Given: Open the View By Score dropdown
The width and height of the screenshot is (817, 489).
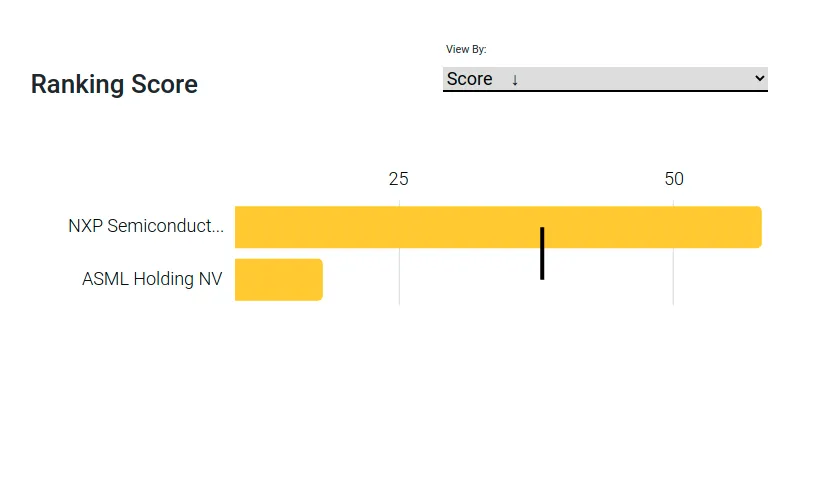Looking at the screenshot, I should (605, 79).
